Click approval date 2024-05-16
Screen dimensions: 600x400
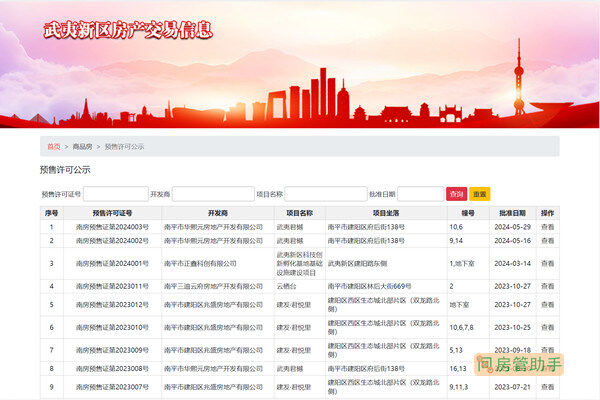512,241
